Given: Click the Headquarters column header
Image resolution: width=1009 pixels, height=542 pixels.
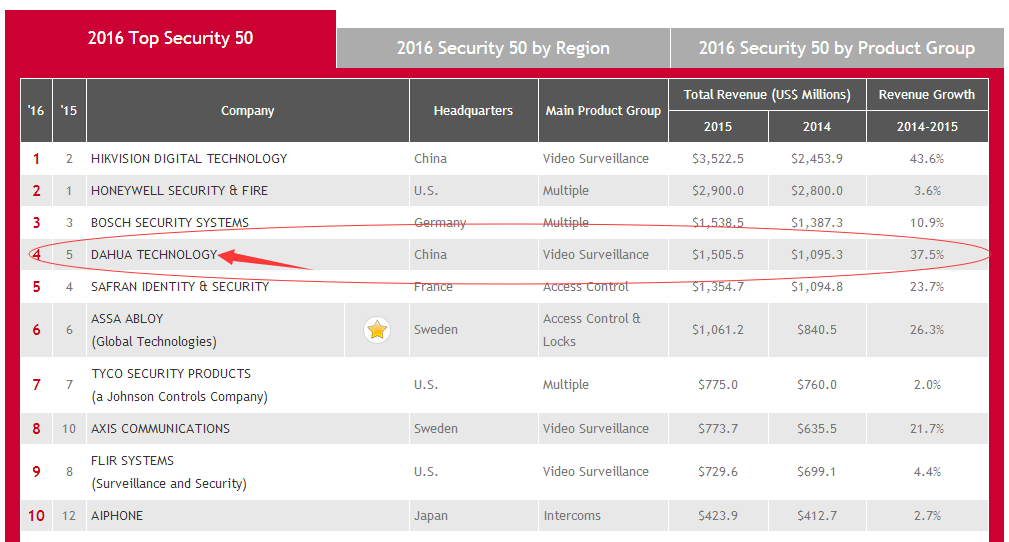Looking at the screenshot, I should click(474, 111).
